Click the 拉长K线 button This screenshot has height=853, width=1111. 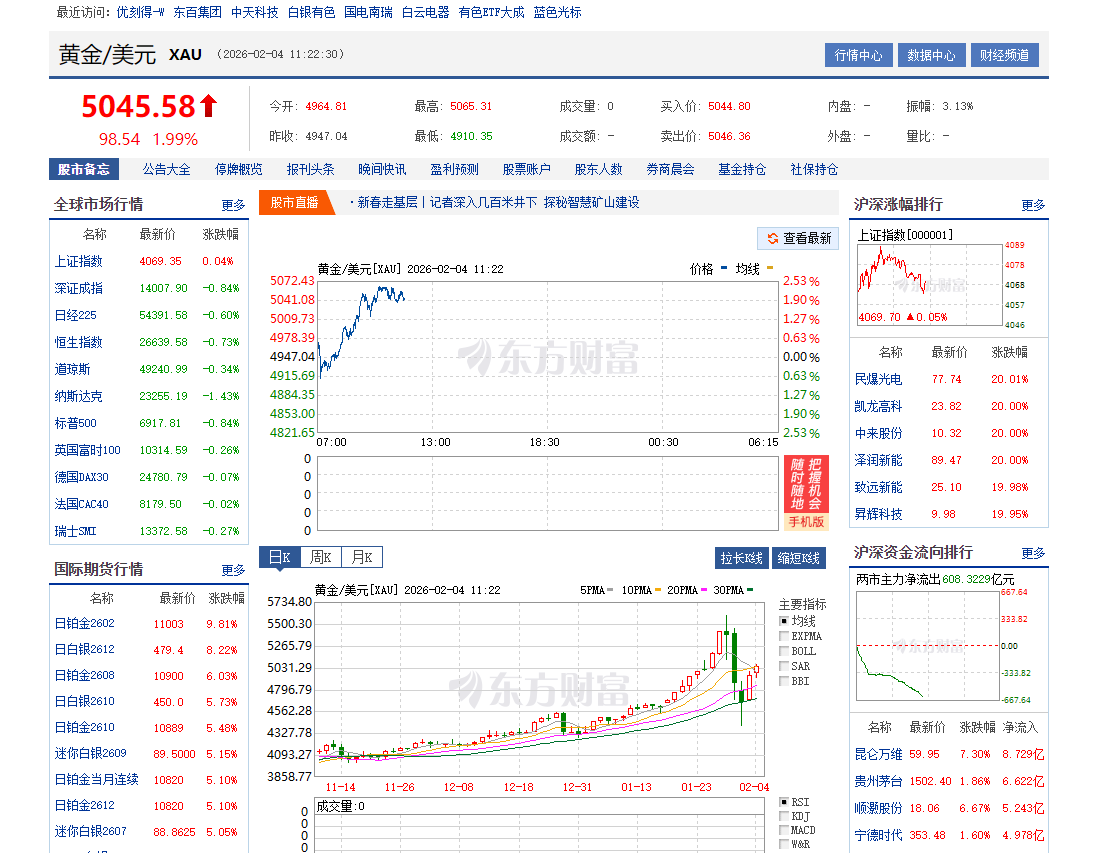tap(742, 558)
